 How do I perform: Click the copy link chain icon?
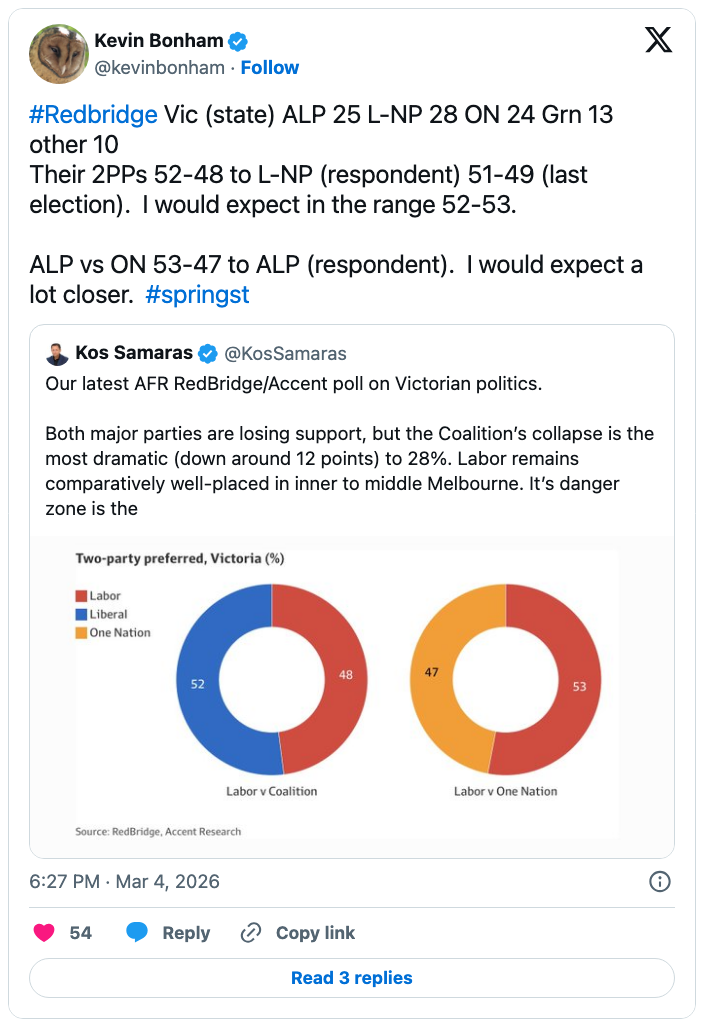click(251, 933)
